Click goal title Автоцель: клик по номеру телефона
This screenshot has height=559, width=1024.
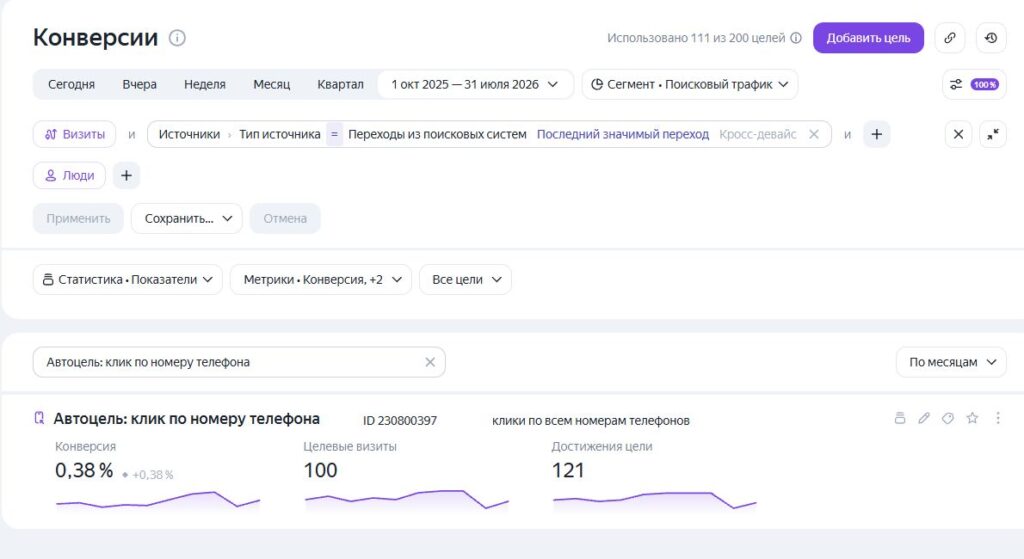186,419
